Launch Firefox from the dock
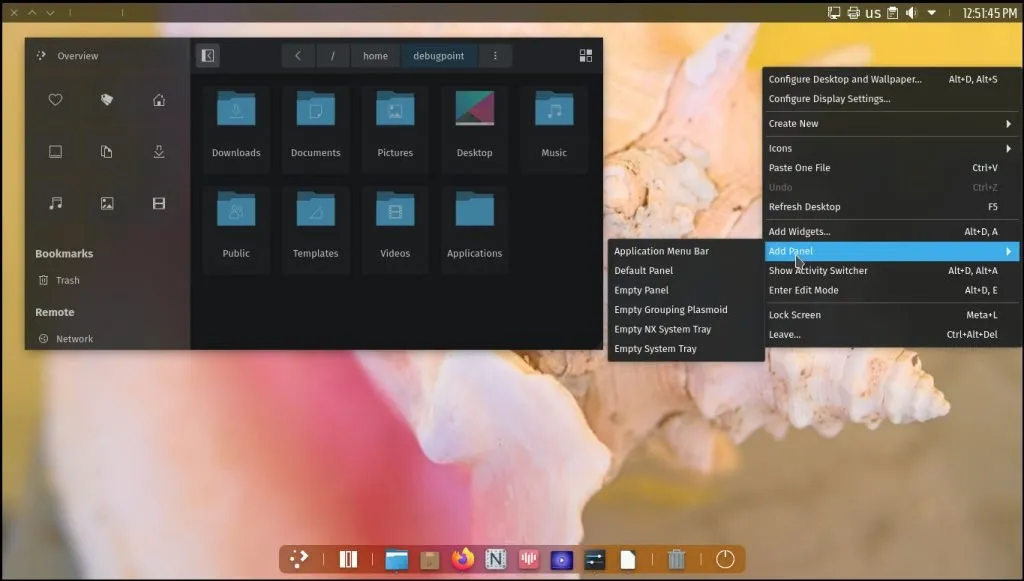This screenshot has height=581, width=1024. (462, 559)
